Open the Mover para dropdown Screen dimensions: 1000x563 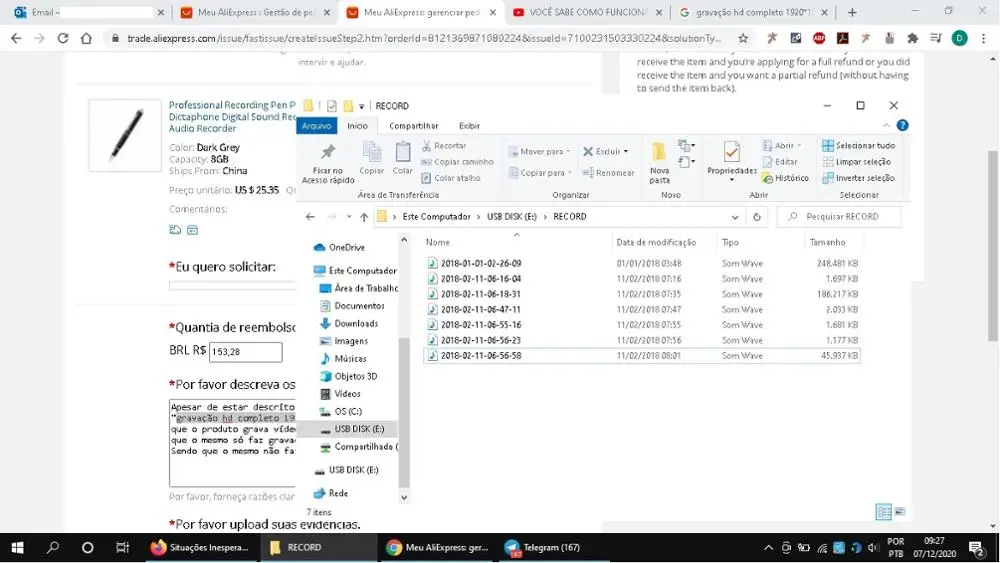tap(539, 151)
